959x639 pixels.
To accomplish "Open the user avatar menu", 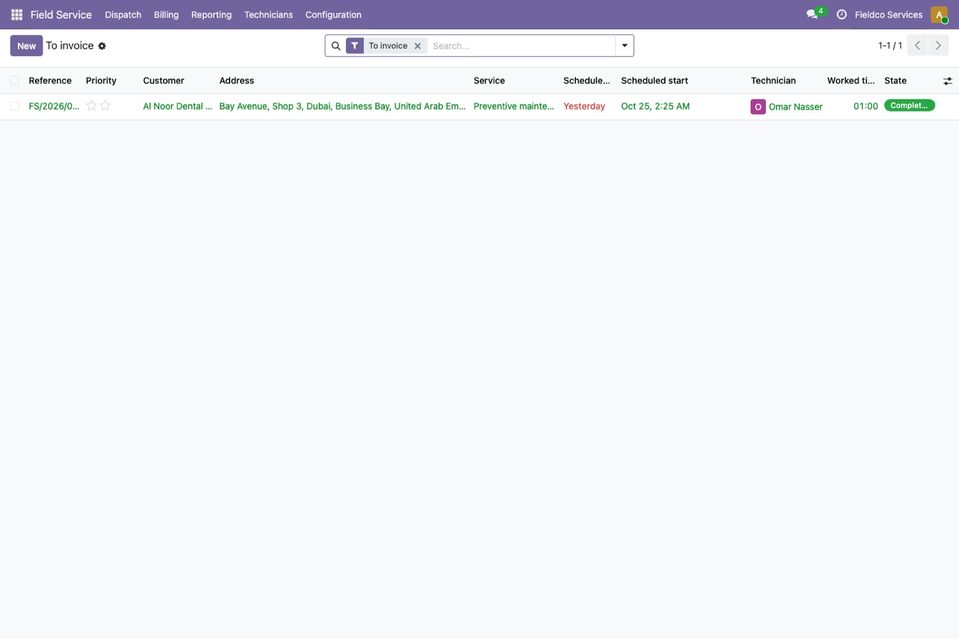I will click(x=939, y=15).
